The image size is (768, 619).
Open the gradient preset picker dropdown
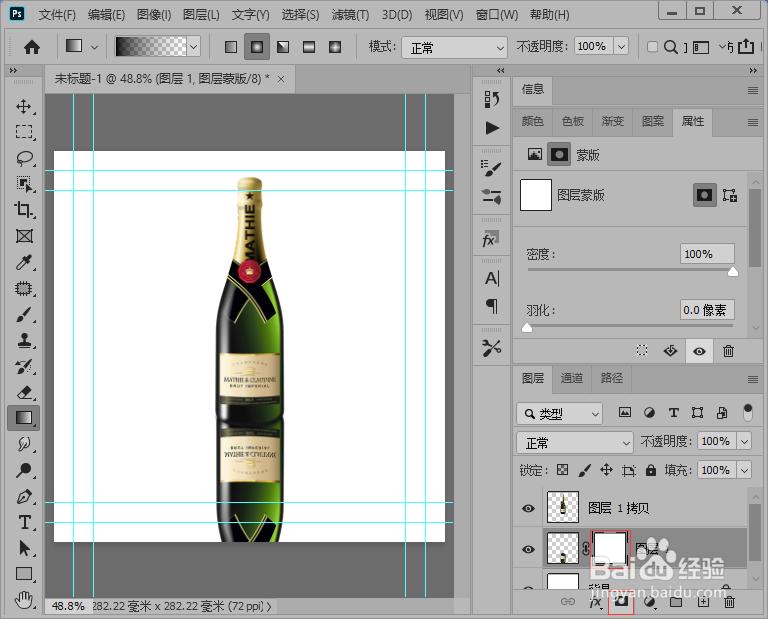194,47
